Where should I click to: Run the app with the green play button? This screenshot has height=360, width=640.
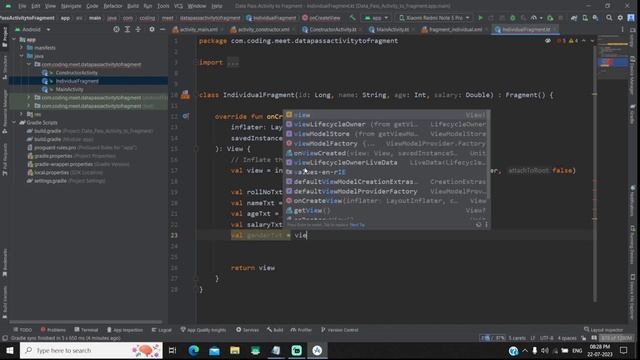tap(480, 18)
